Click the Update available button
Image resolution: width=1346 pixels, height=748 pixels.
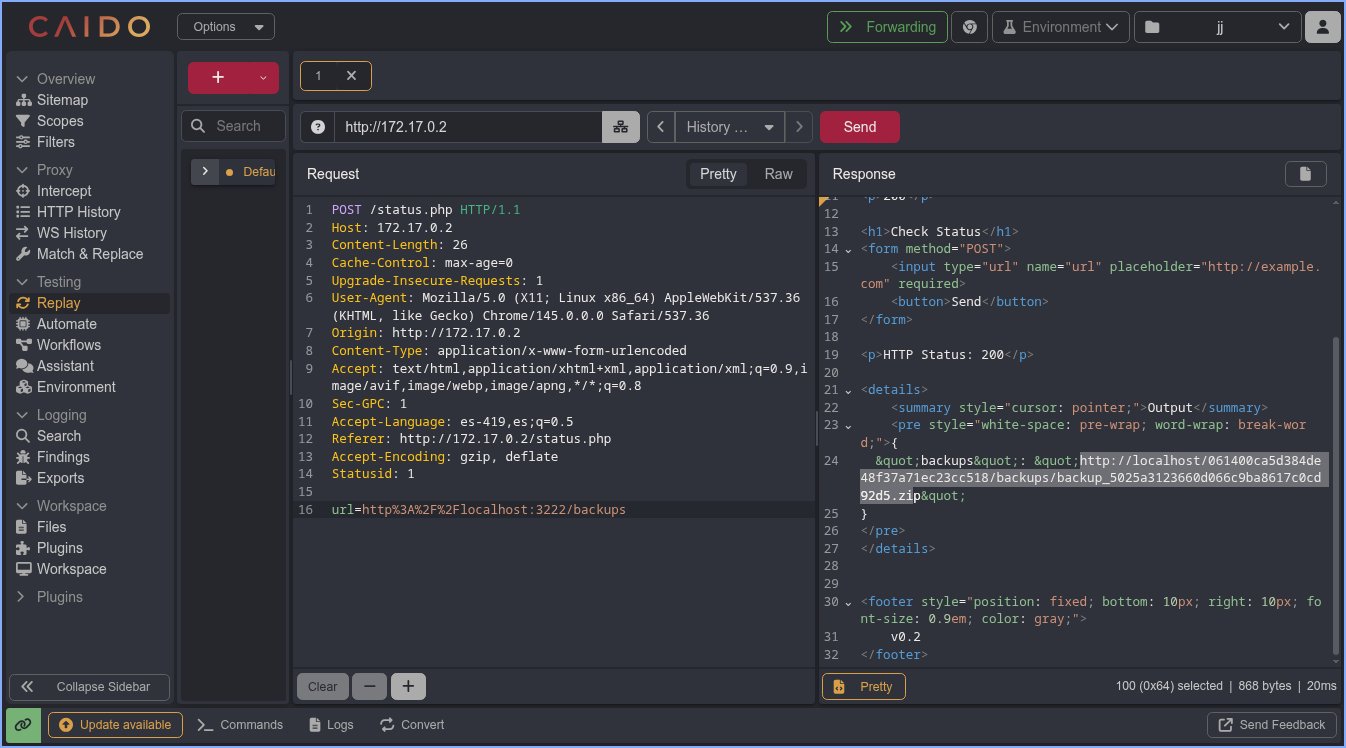[x=115, y=725]
